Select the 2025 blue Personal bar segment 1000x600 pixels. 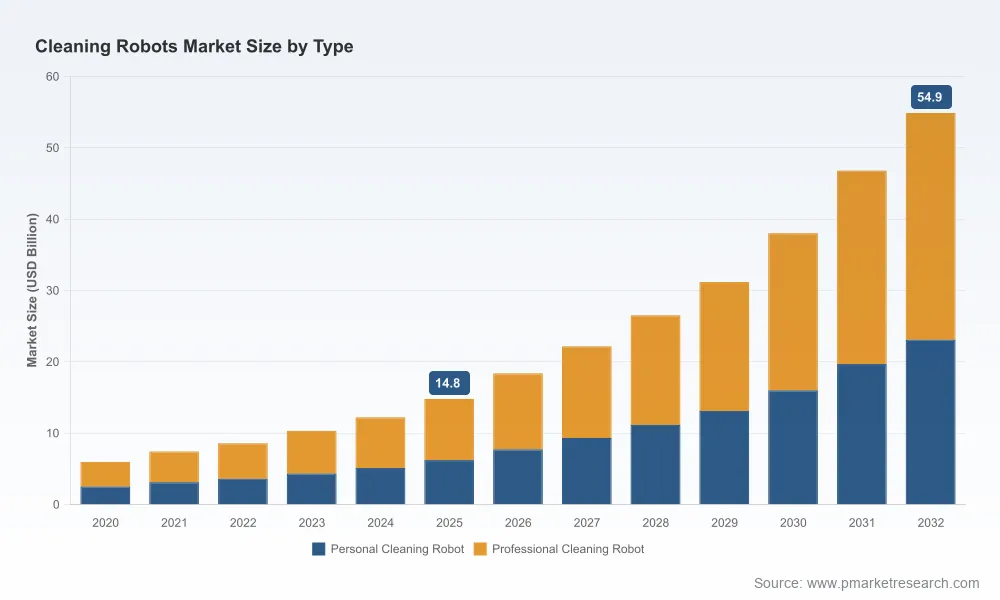pyautogui.click(x=449, y=482)
